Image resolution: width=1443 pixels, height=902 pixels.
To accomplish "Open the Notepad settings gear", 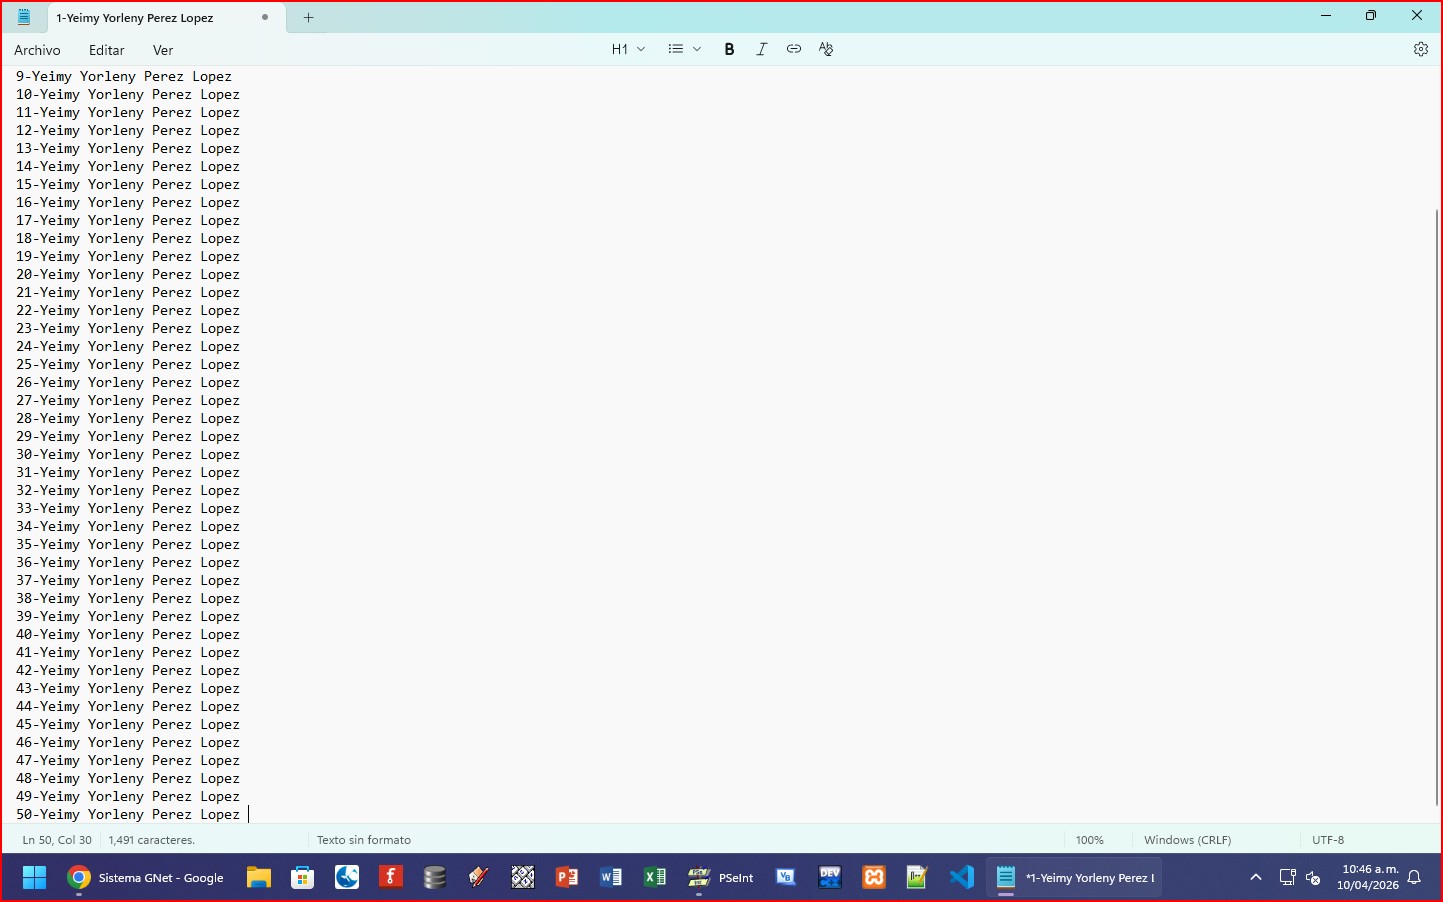I will coord(1420,49).
